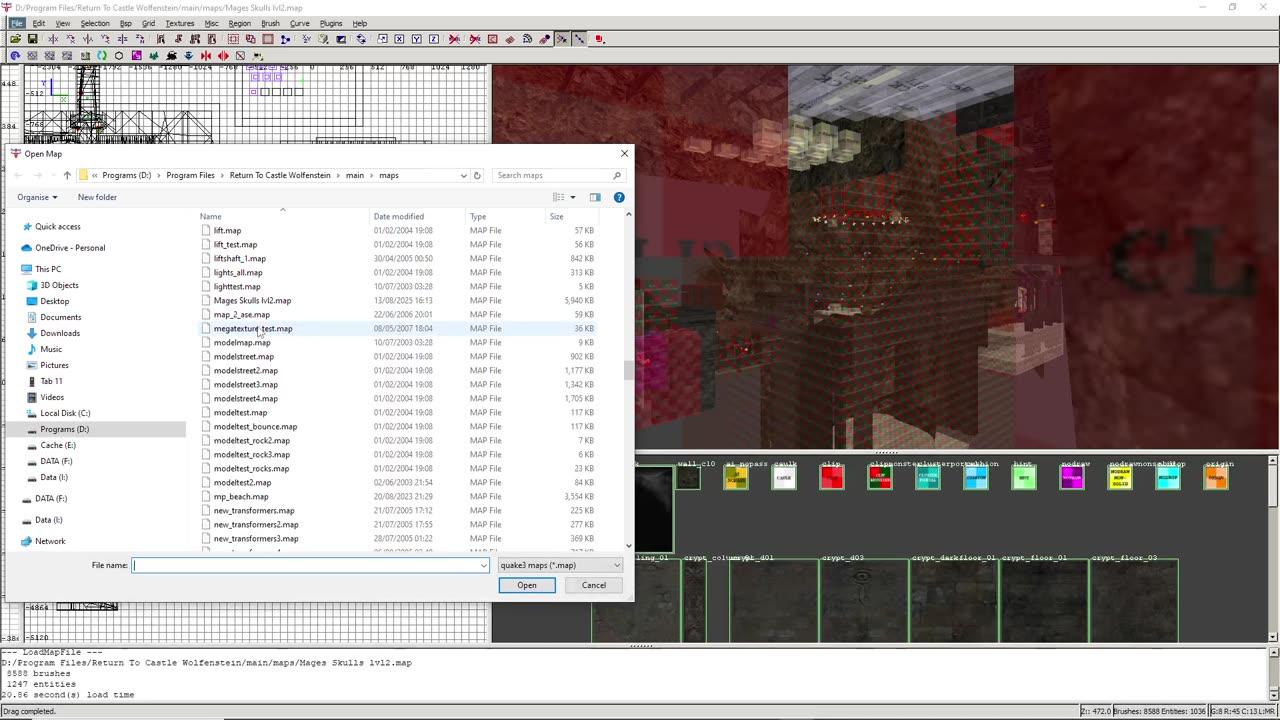This screenshot has width=1280, height=720.
Task: Click the Open map toolbar icon
Action: click(16, 39)
